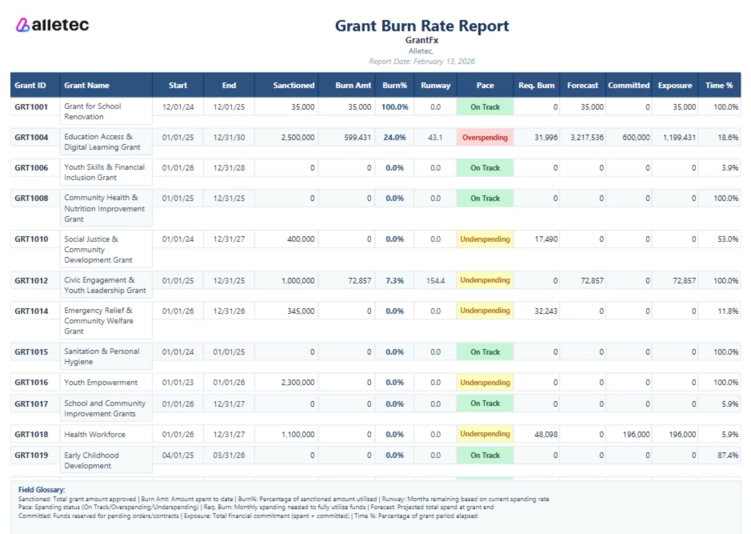Viewport: 751px width, 534px height.
Task: Click the 24.0% burn percentage
Action: (395, 137)
